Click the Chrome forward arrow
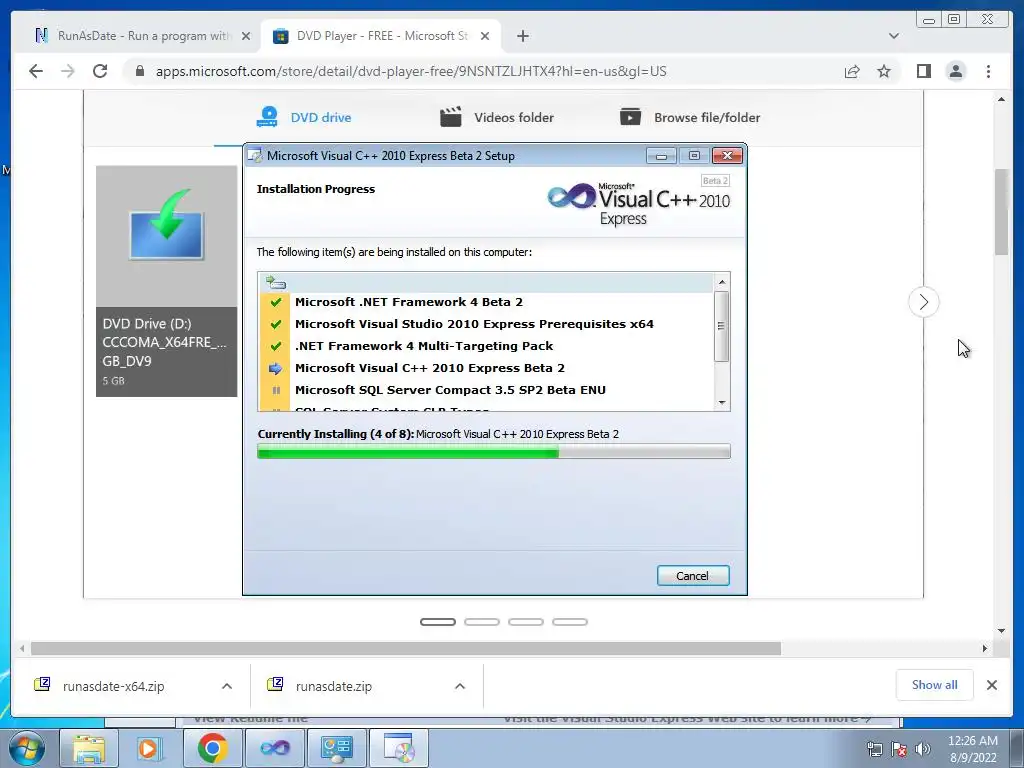 (x=68, y=71)
